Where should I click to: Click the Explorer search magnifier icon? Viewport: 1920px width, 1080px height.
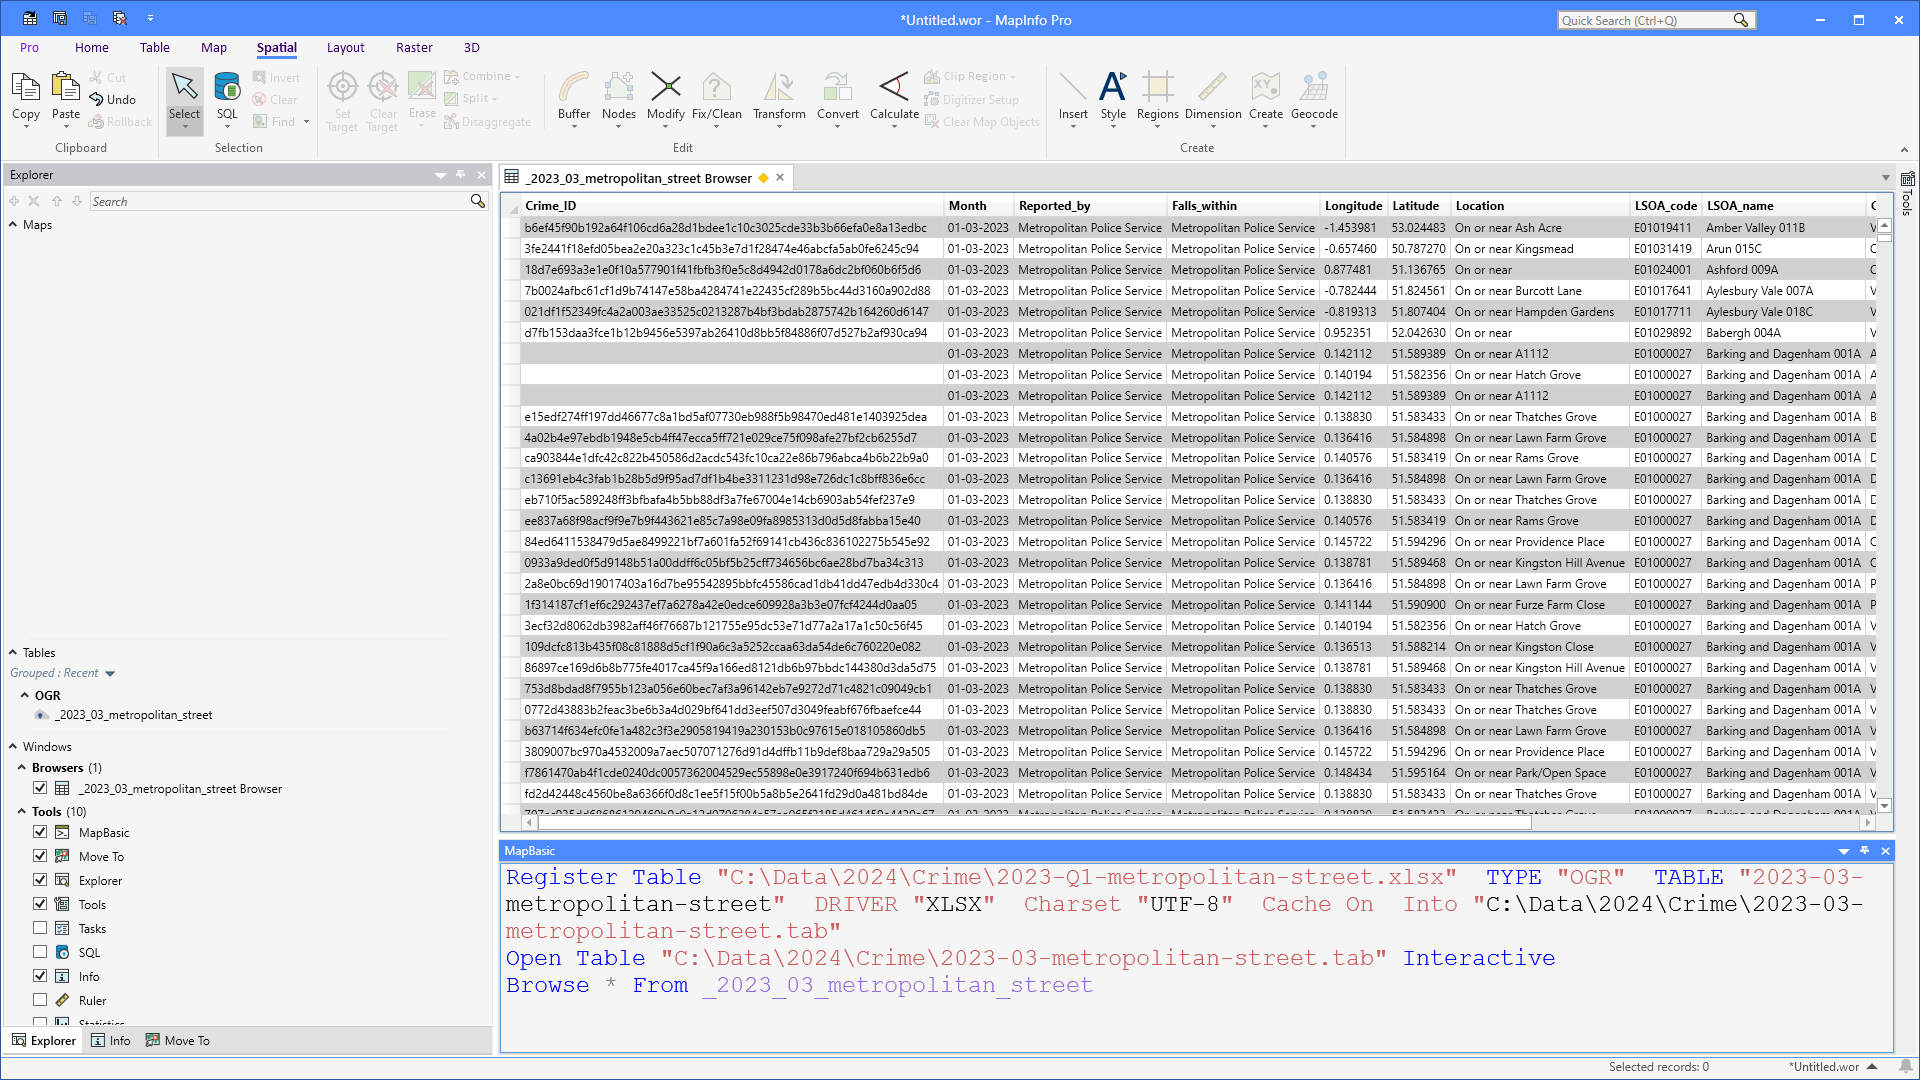pos(478,201)
